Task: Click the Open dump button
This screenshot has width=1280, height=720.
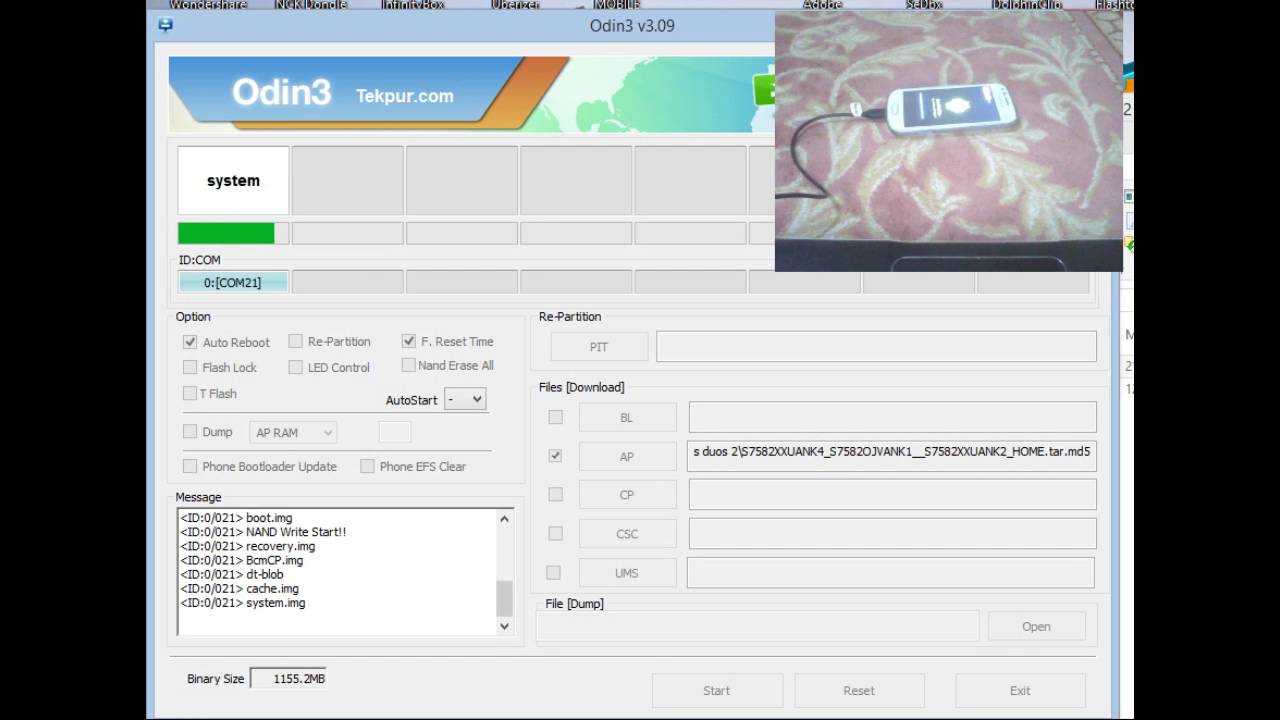Action: click(x=1036, y=627)
